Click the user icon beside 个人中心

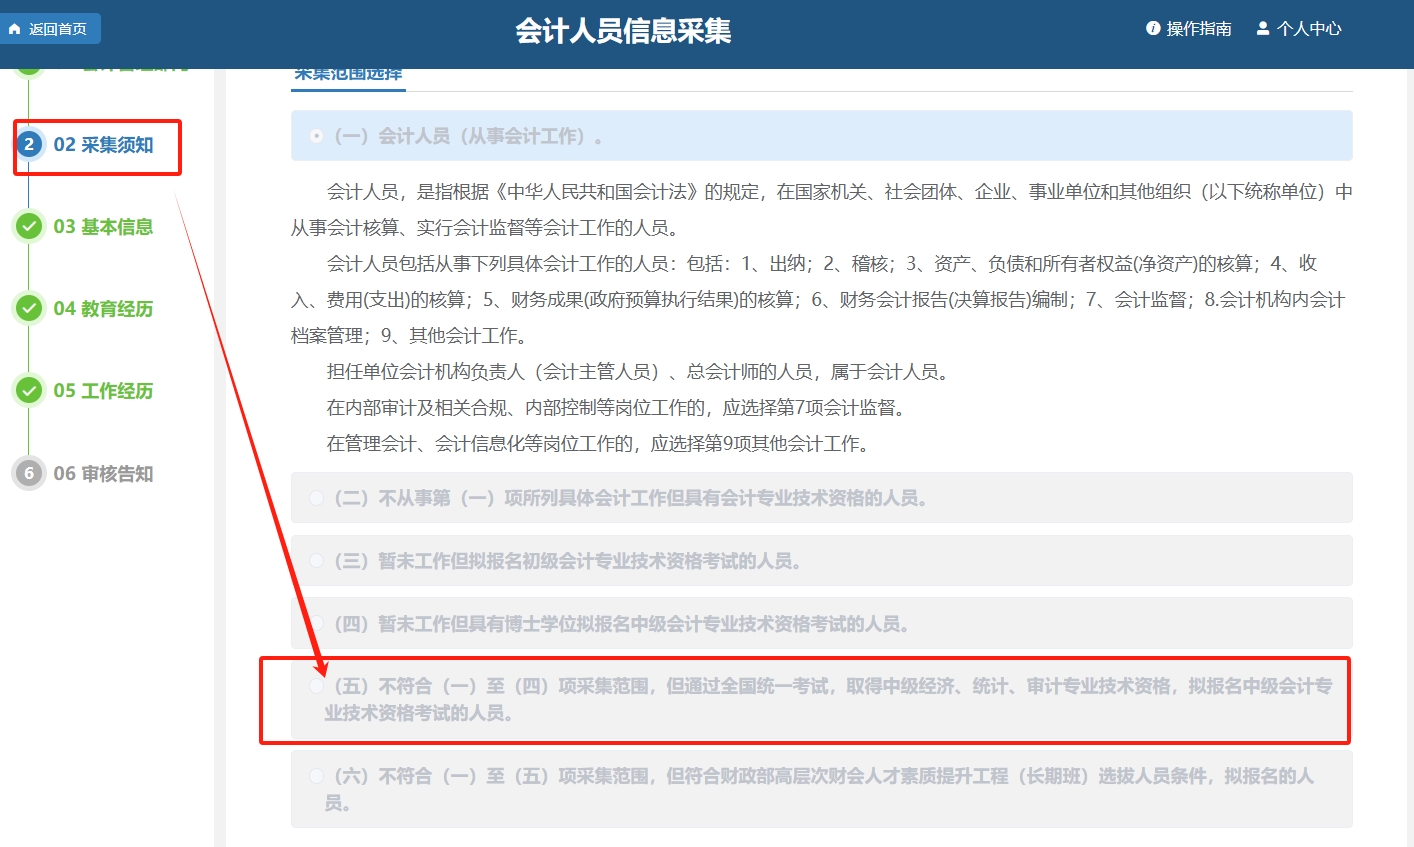(x=1263, y=29)
